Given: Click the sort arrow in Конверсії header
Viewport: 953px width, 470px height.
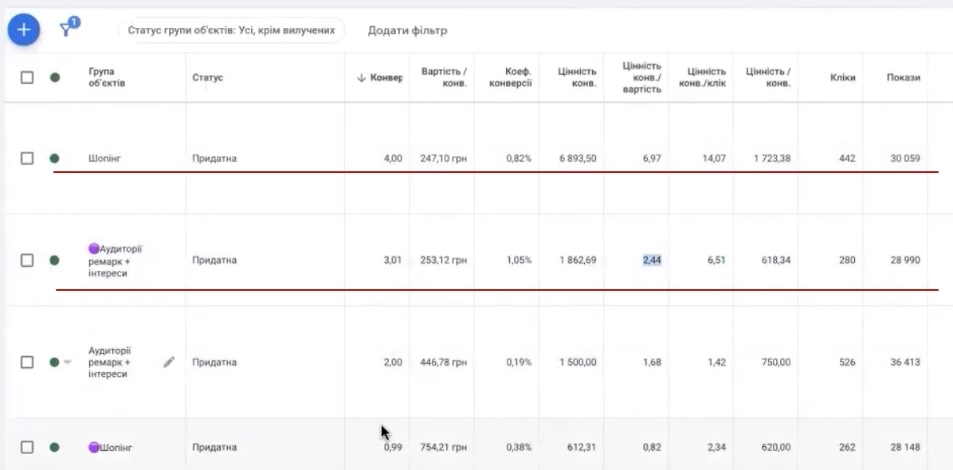Looking at the screenshot, I should tap(361, 78).
